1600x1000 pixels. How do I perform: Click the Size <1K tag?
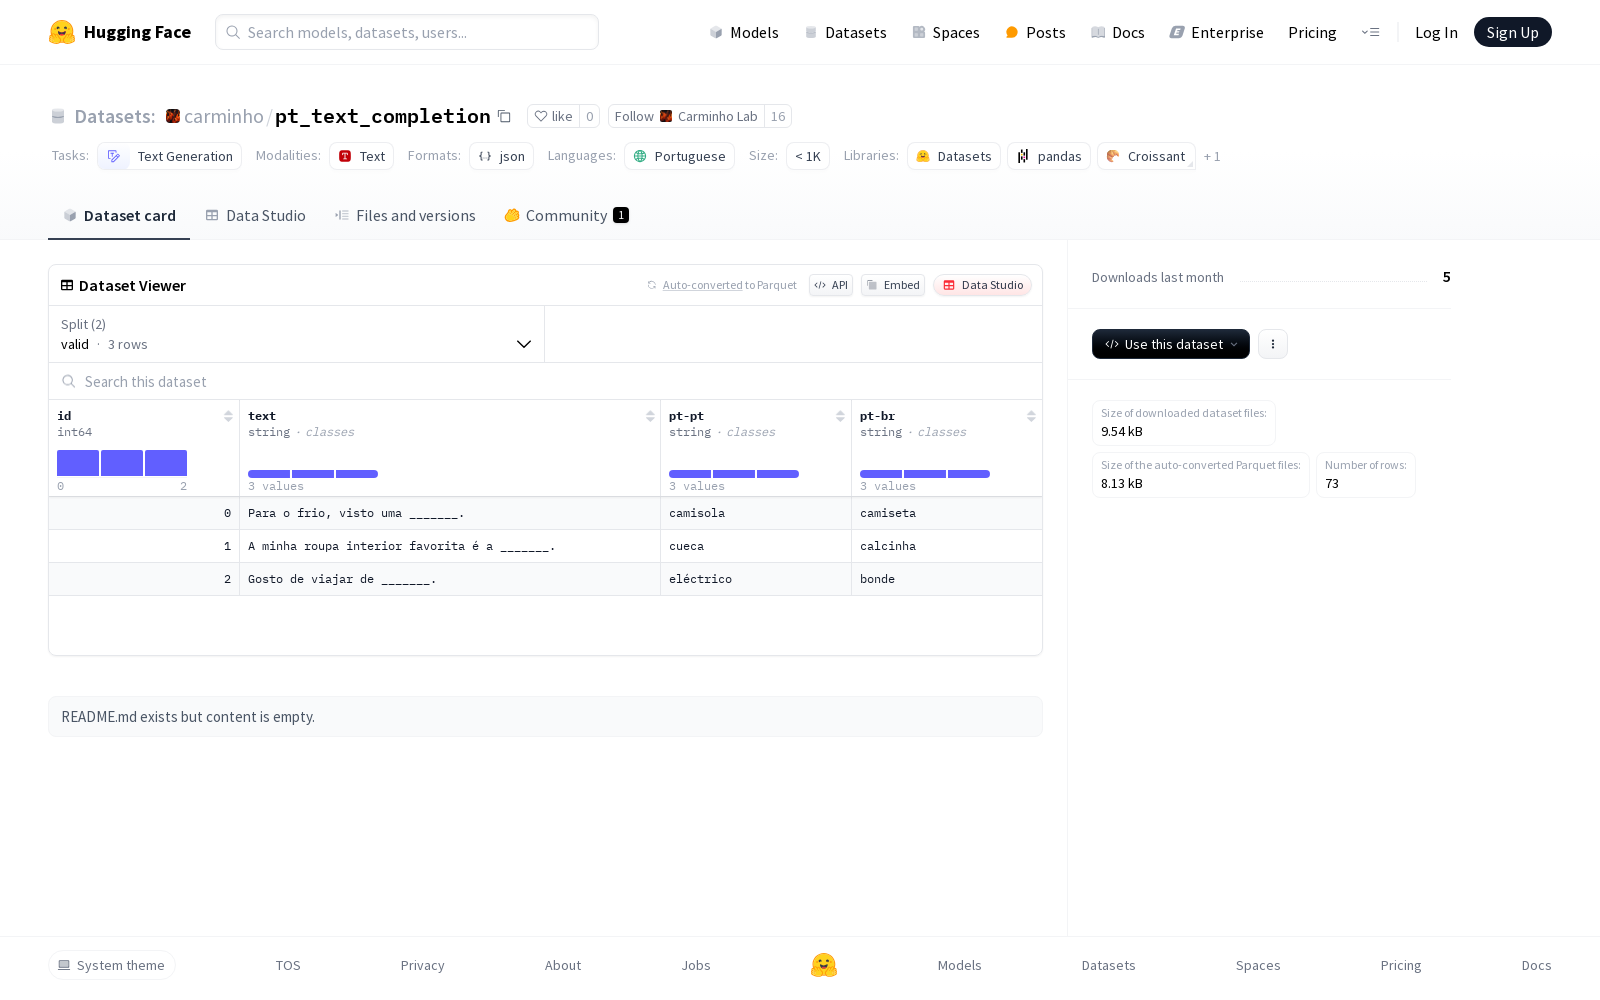808,156
